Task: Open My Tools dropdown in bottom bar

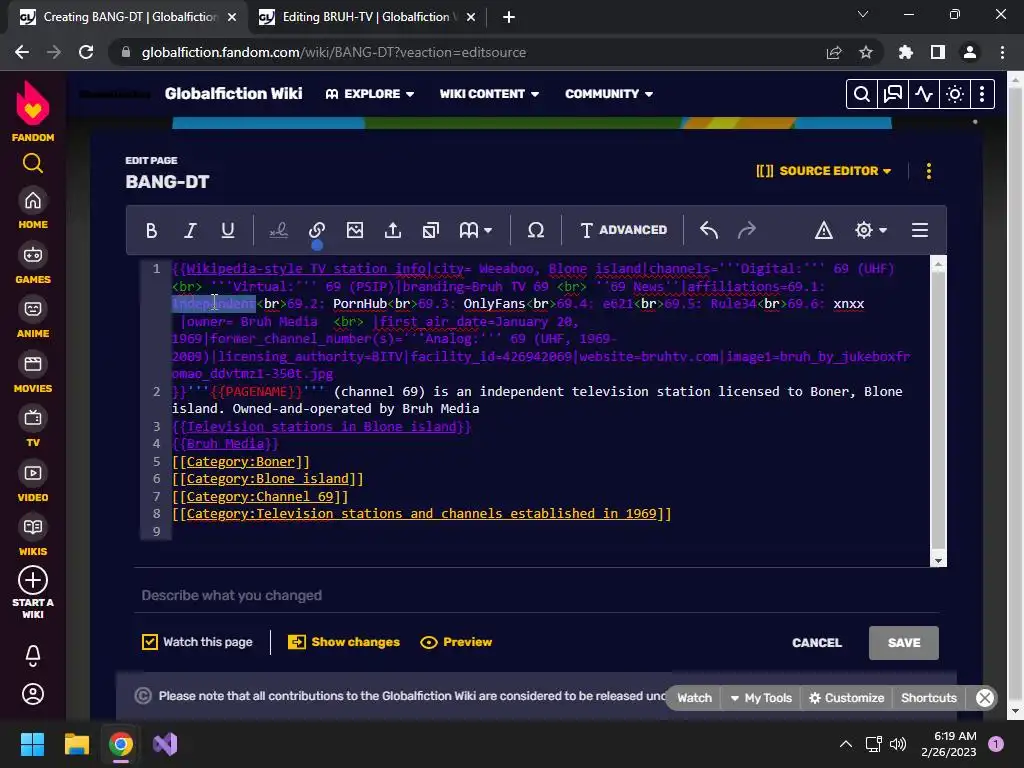Action: click(x=761, y=698)
